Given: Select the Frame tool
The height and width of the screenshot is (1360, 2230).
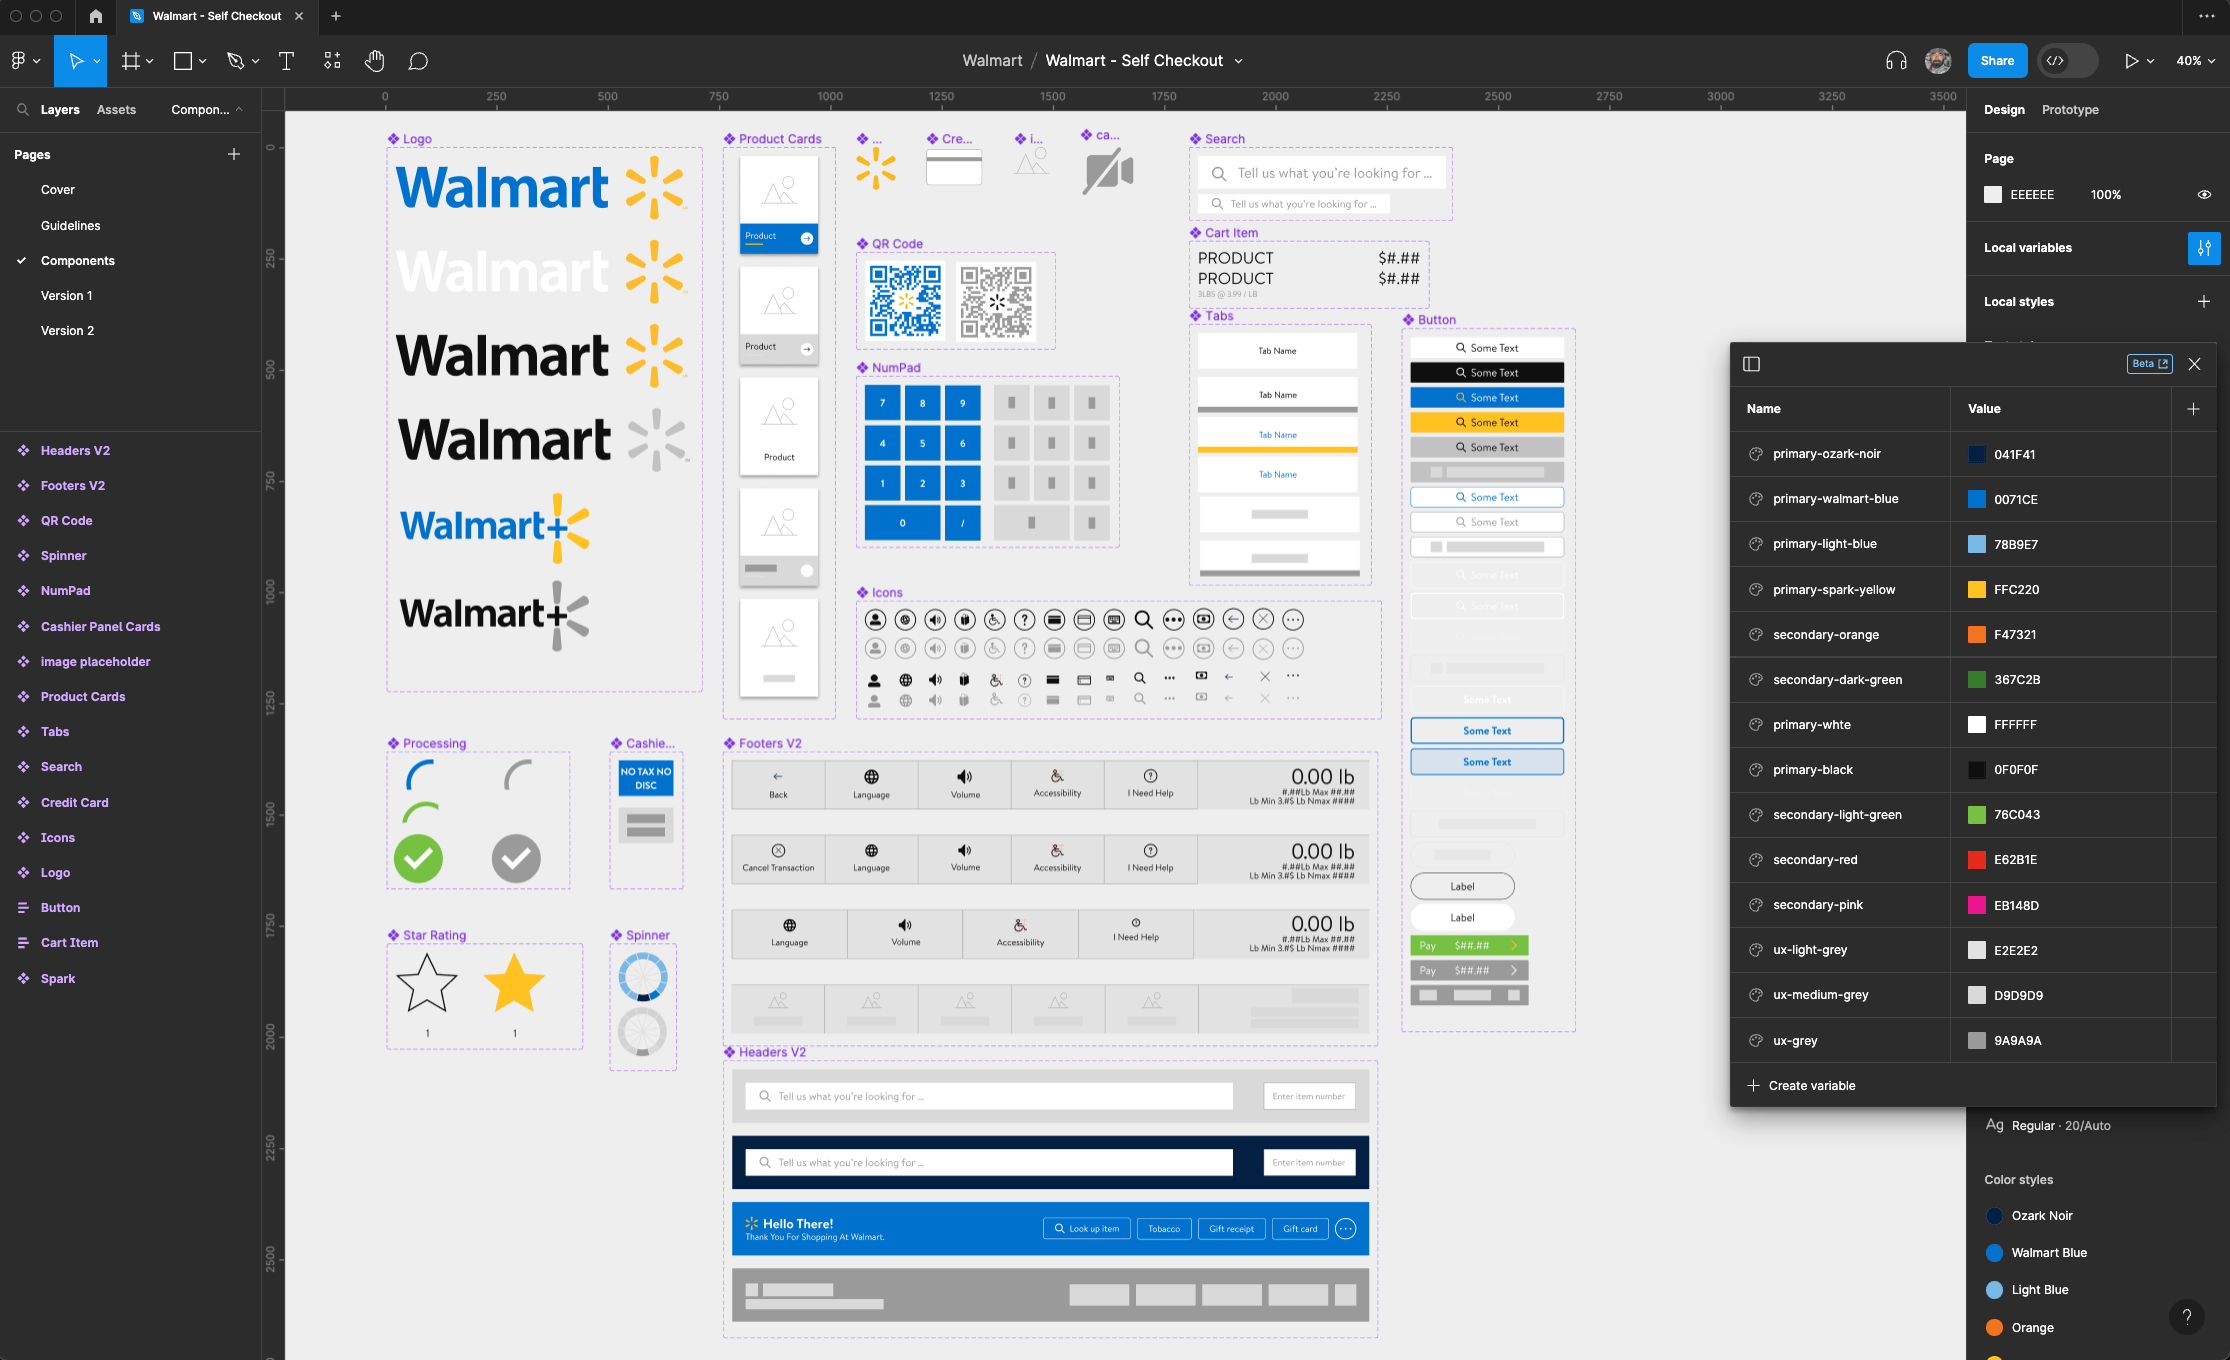Looking at the screenshot, I should click(130, 61).
